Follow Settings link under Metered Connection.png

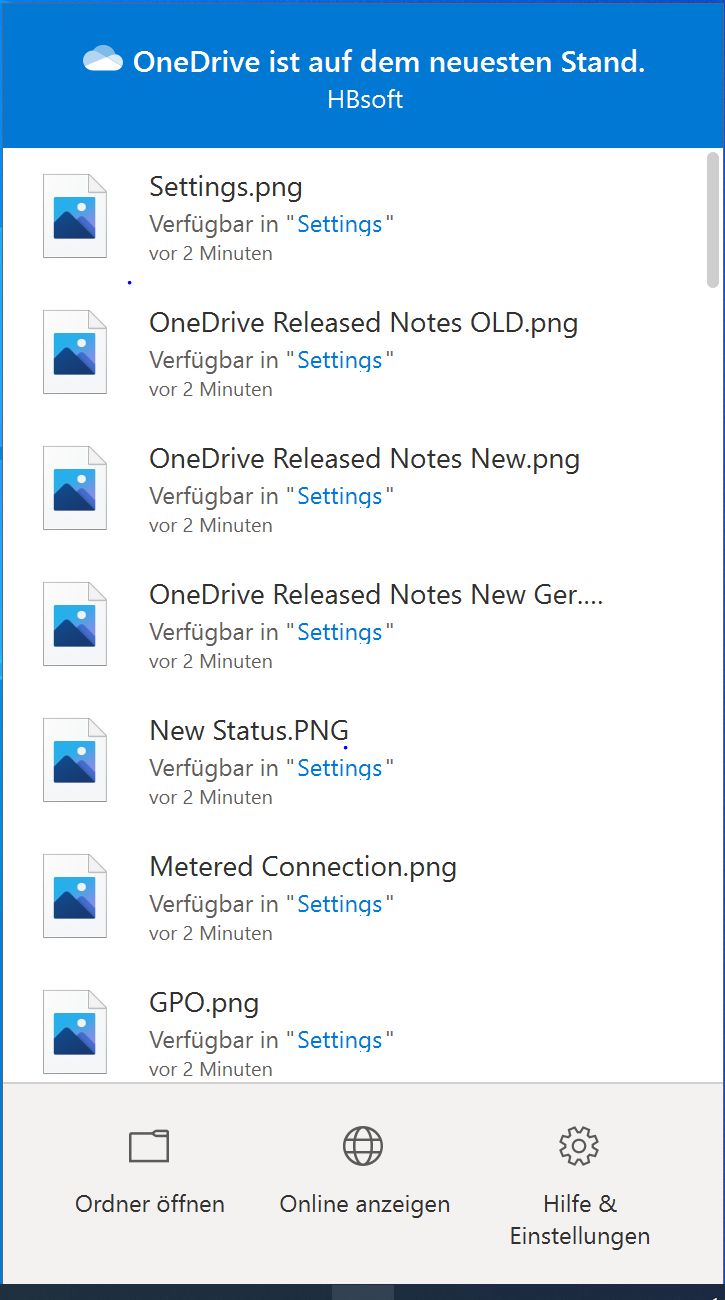click(340, 904)
